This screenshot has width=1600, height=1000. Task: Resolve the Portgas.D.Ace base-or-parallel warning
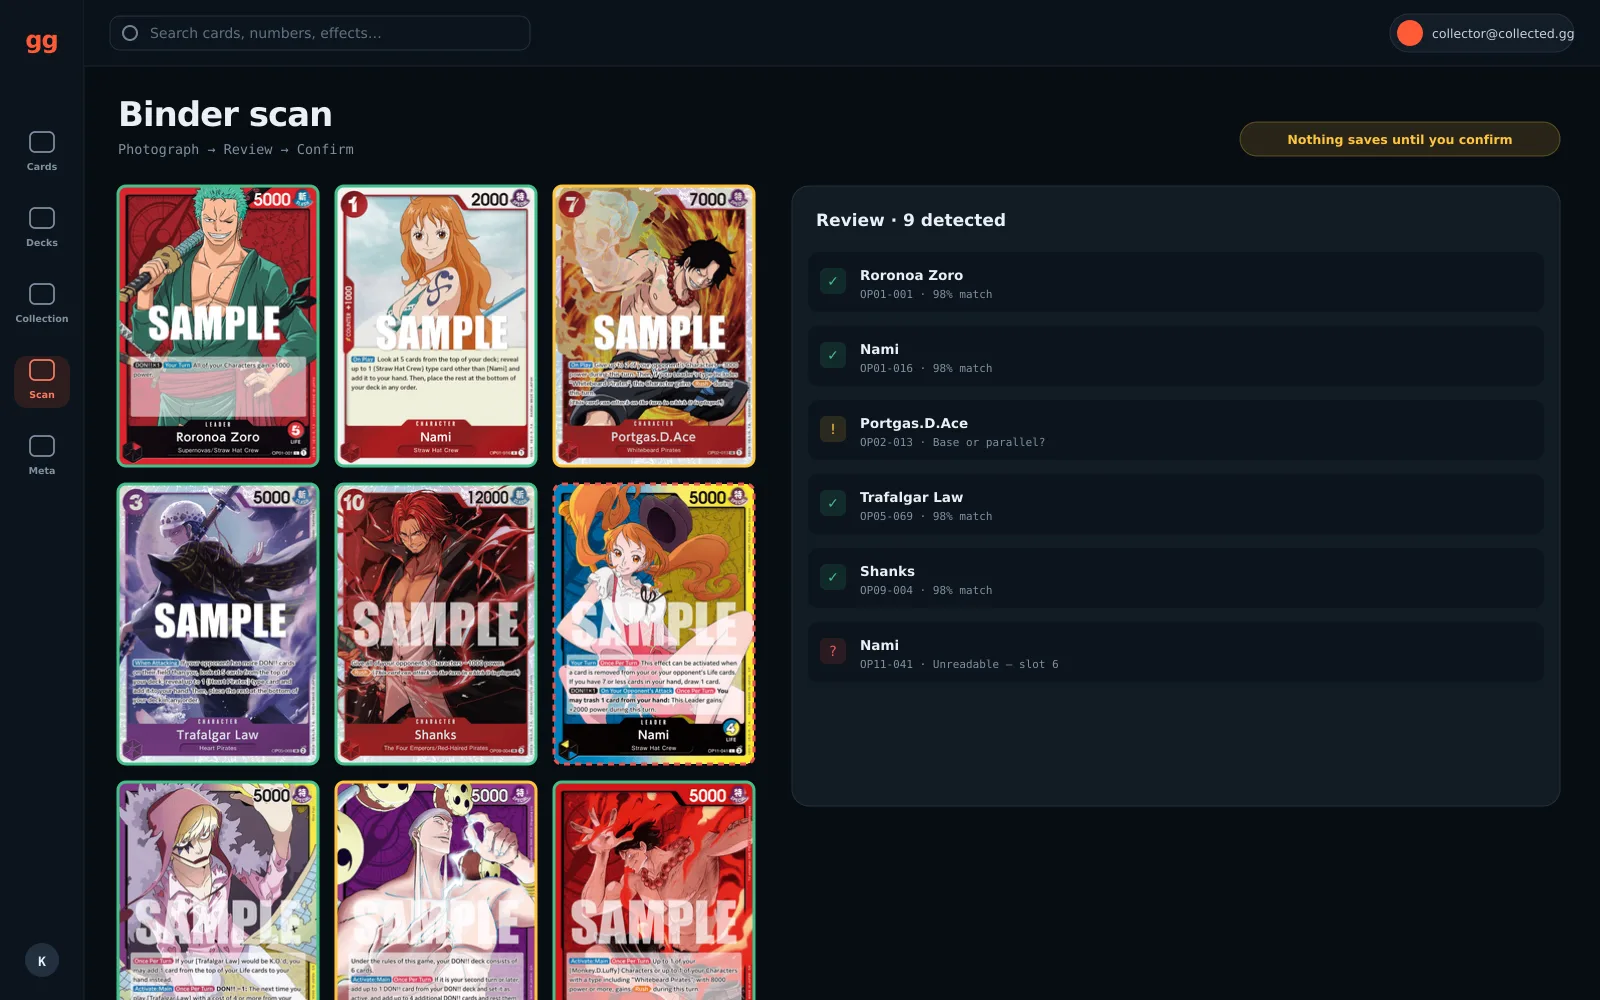tap(833, 429)
